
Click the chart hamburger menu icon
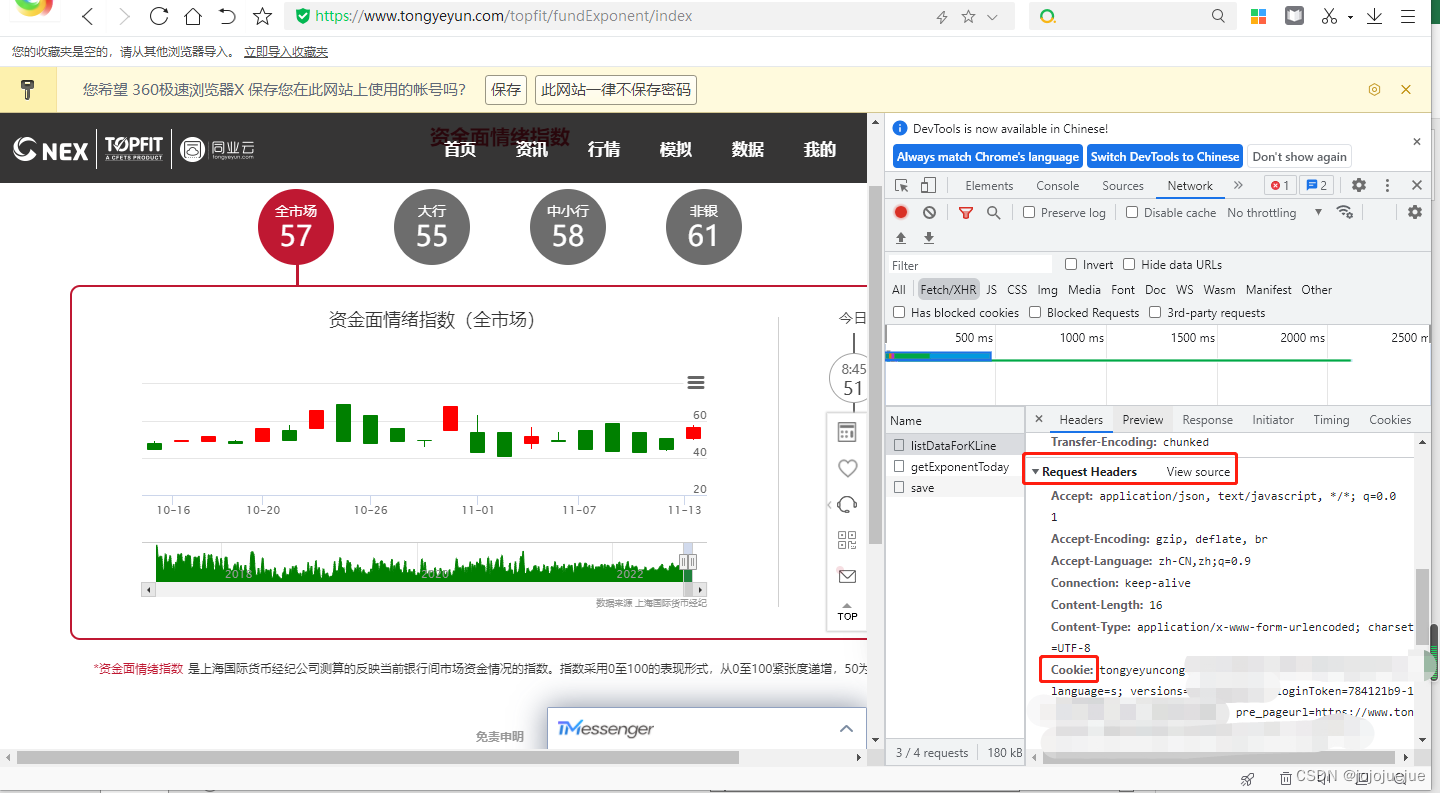[696, 383]
